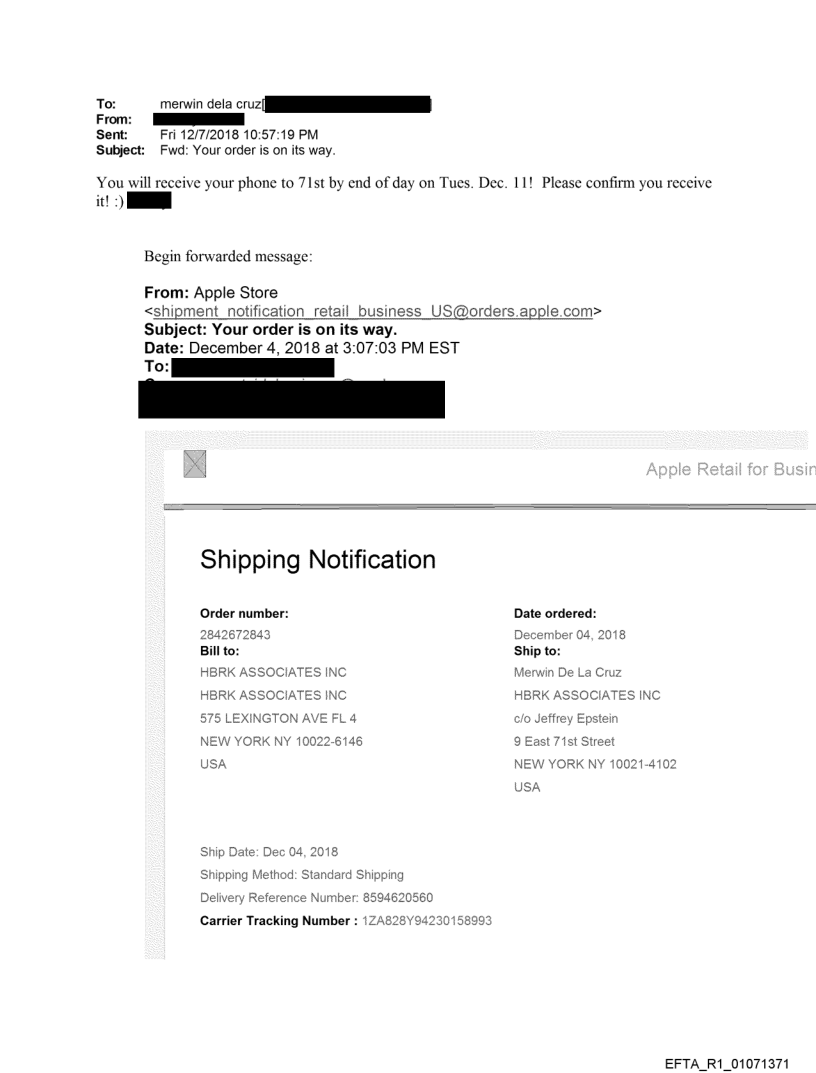Click the Shipping Method: Standard Shipping line
816x1073 pixels.
302,875
